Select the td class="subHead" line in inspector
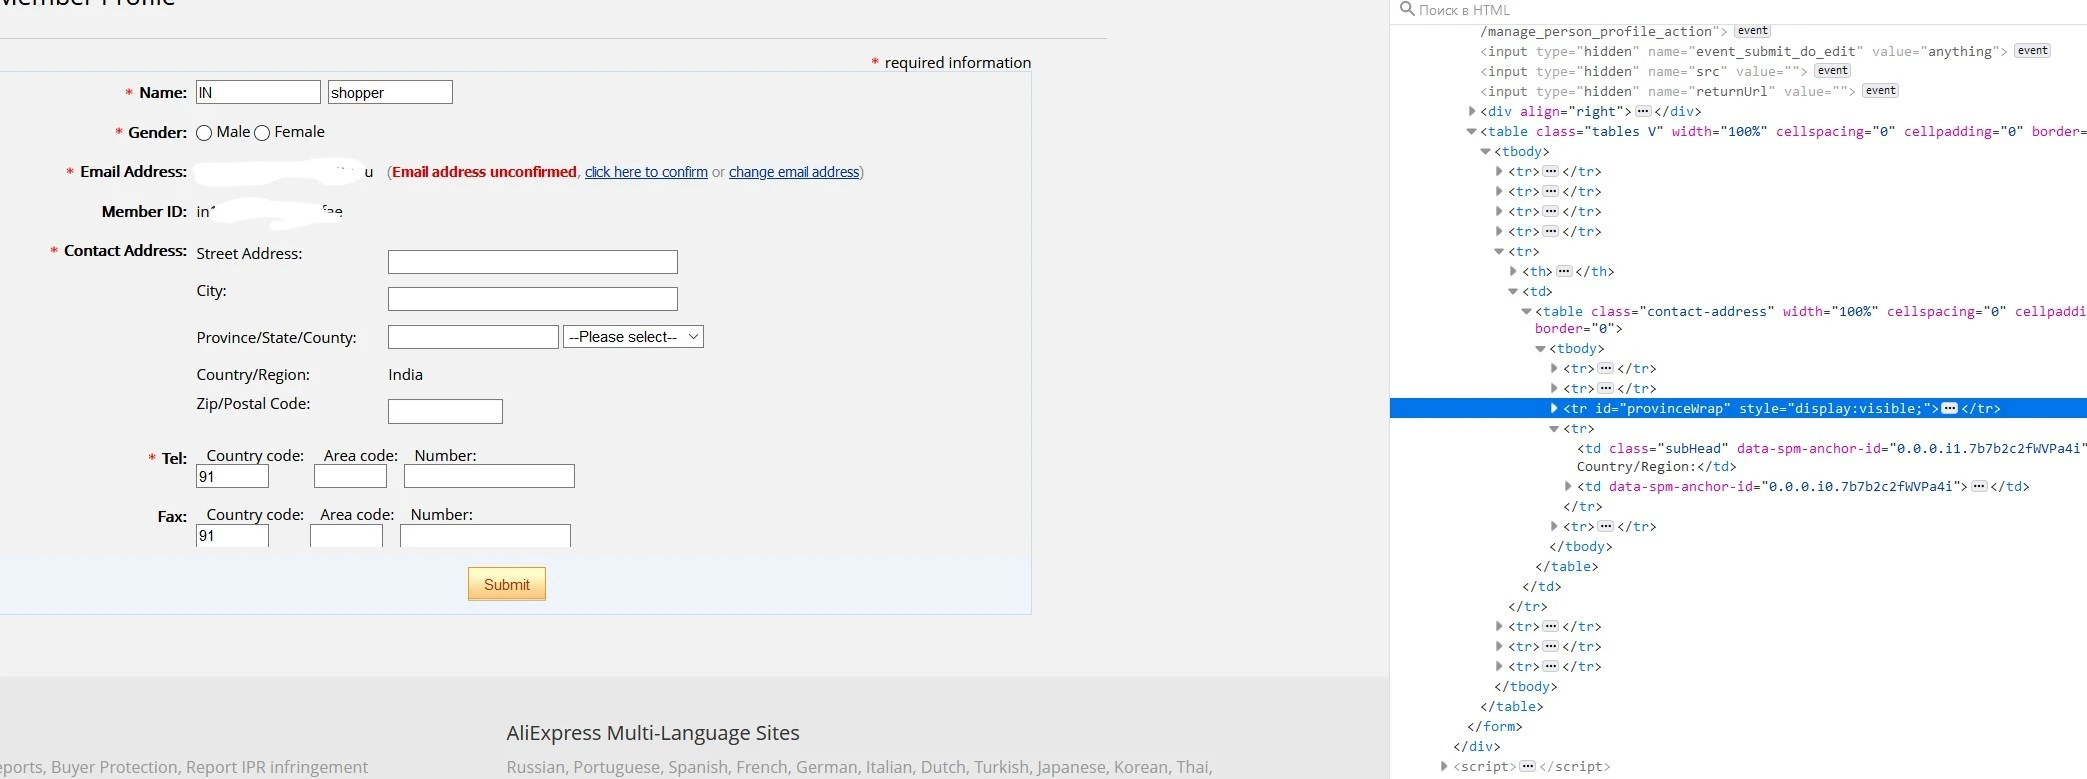 coord(1830,448)
